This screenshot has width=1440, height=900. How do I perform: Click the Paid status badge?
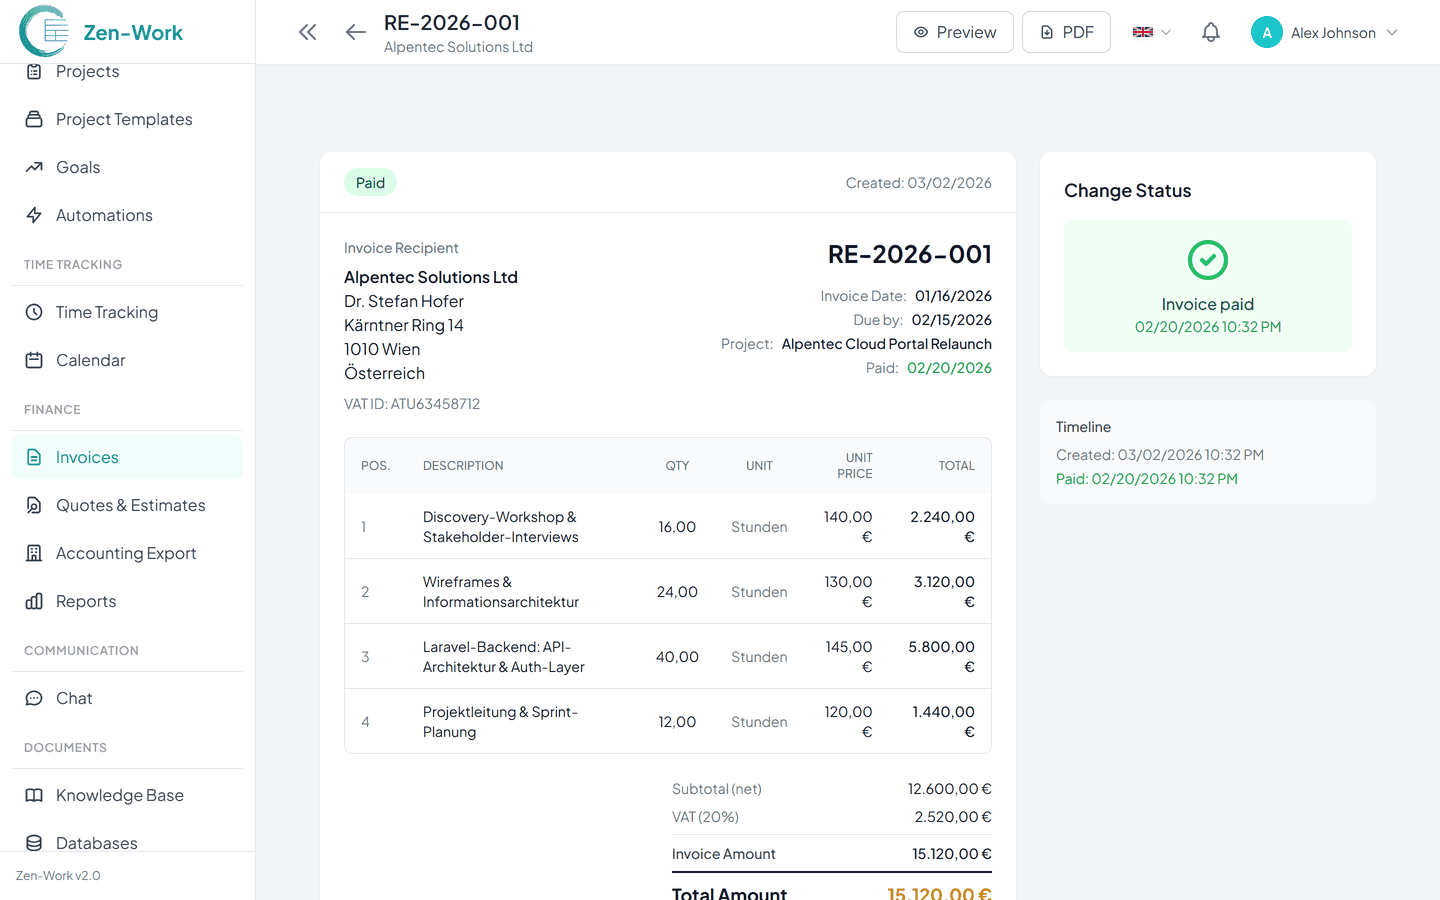click(x=370, y=183)
